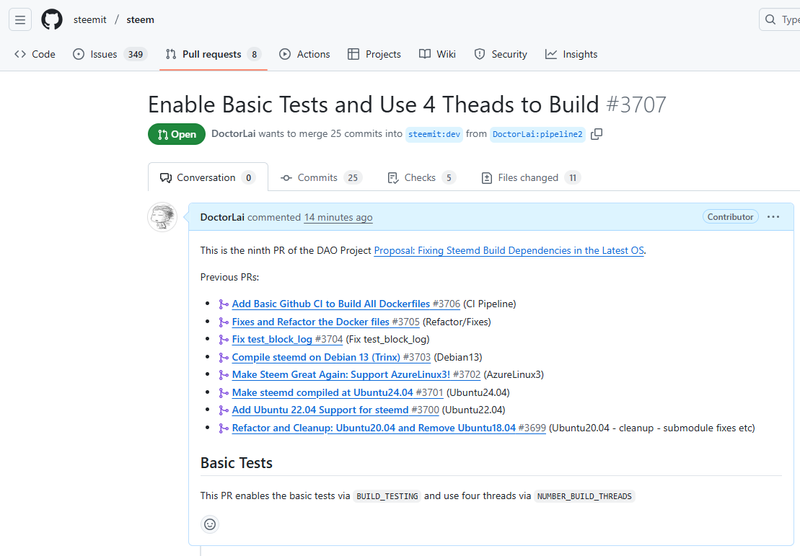Image resolution: width=800 pixels, height=556 pixels.
Task: Go to the Issues tab
Action: (104, 54)
